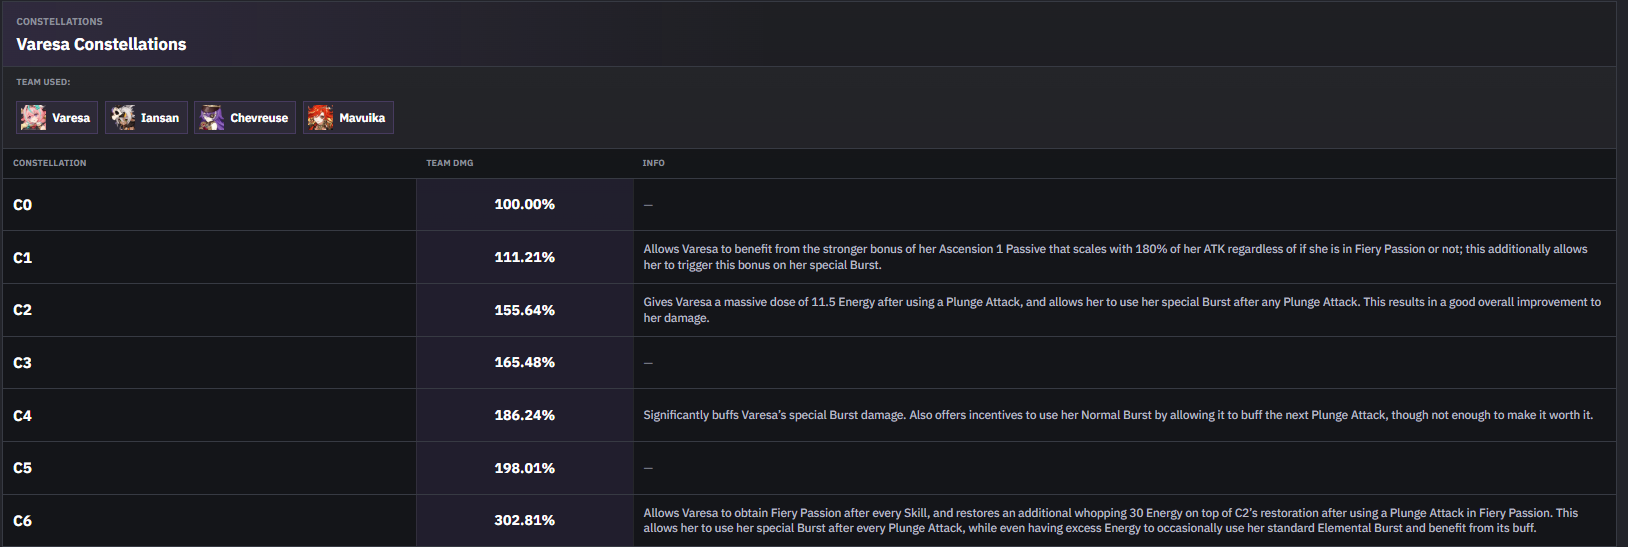The width and height of the screenshot is (1628, 547).
Task: Click the 198.01% value for C5
Action: tap(525, 468)
